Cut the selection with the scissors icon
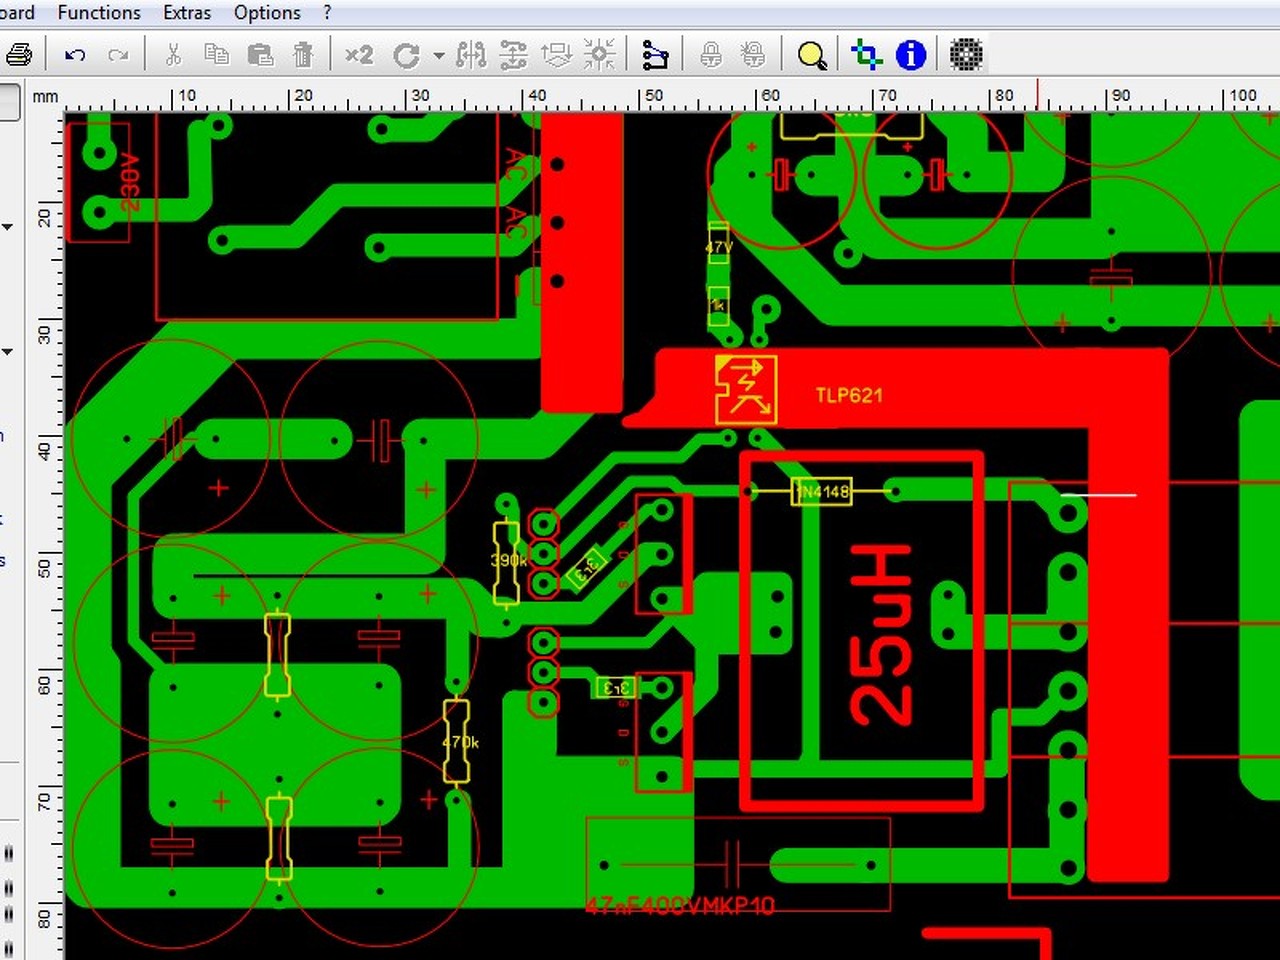 point(173,54)
